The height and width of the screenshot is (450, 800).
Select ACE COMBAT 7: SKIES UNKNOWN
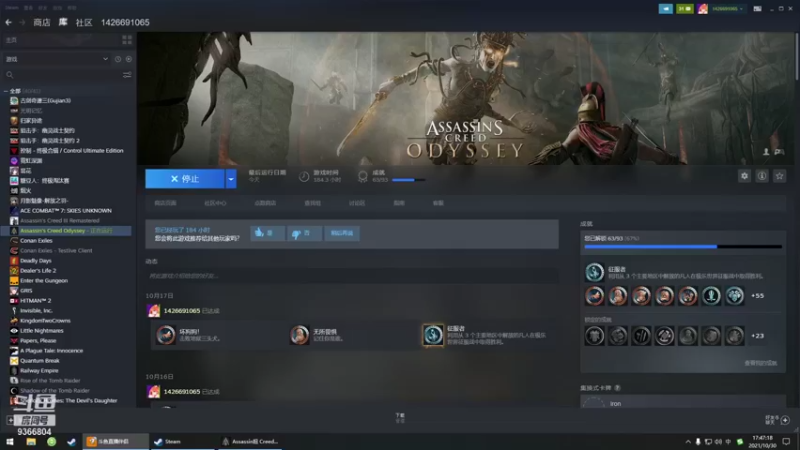click(66, 211)
